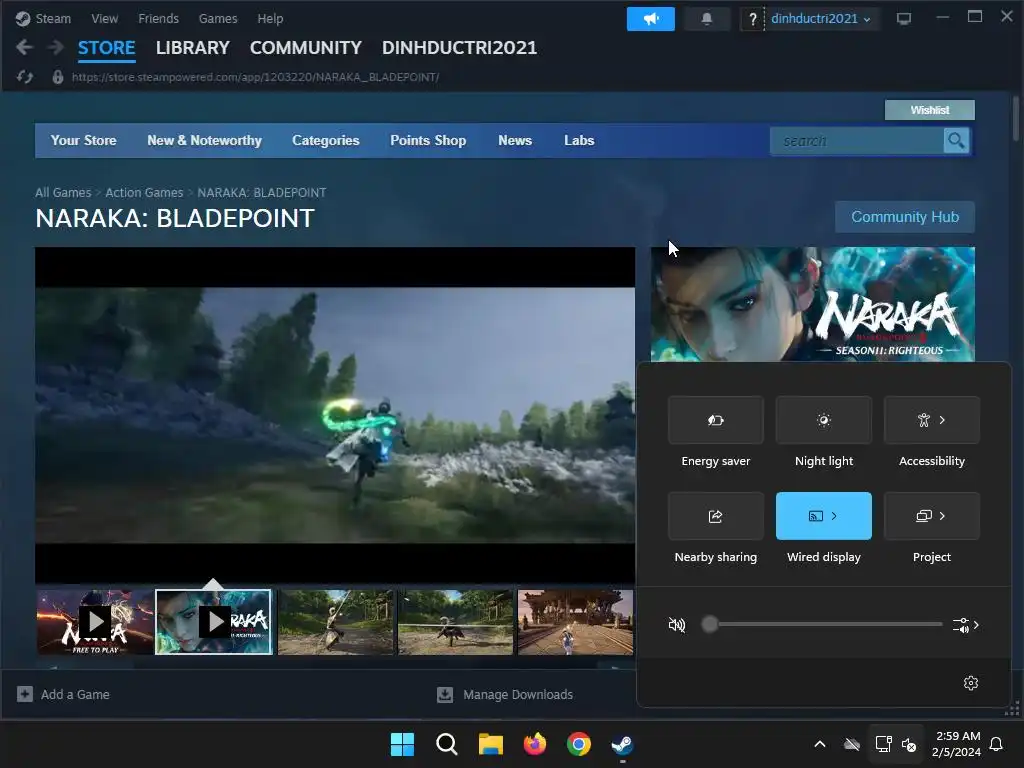This screenshot has height=768, width=1024.
Task: Click the store search magnifier button
Action: pyautogui.click(x=956, y=140)
